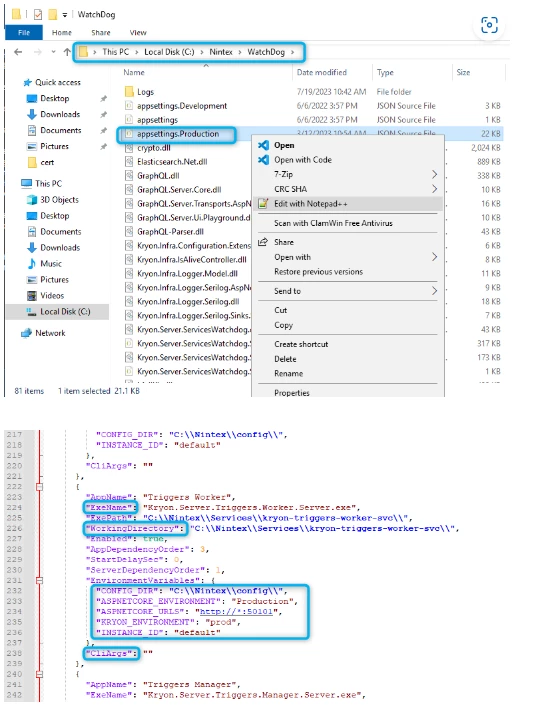Switch to the Share ribbon tab
551x716 pixels.
[100, 32]
